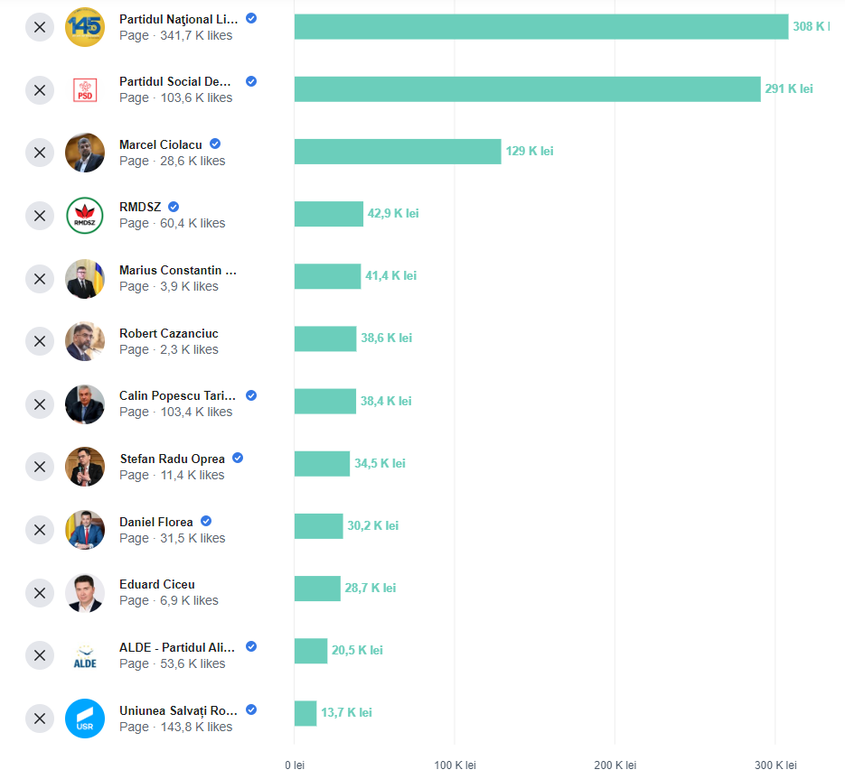Click the 308 K lei spending bar
This screenshot has width=845, height=779.
pos(540,27)
